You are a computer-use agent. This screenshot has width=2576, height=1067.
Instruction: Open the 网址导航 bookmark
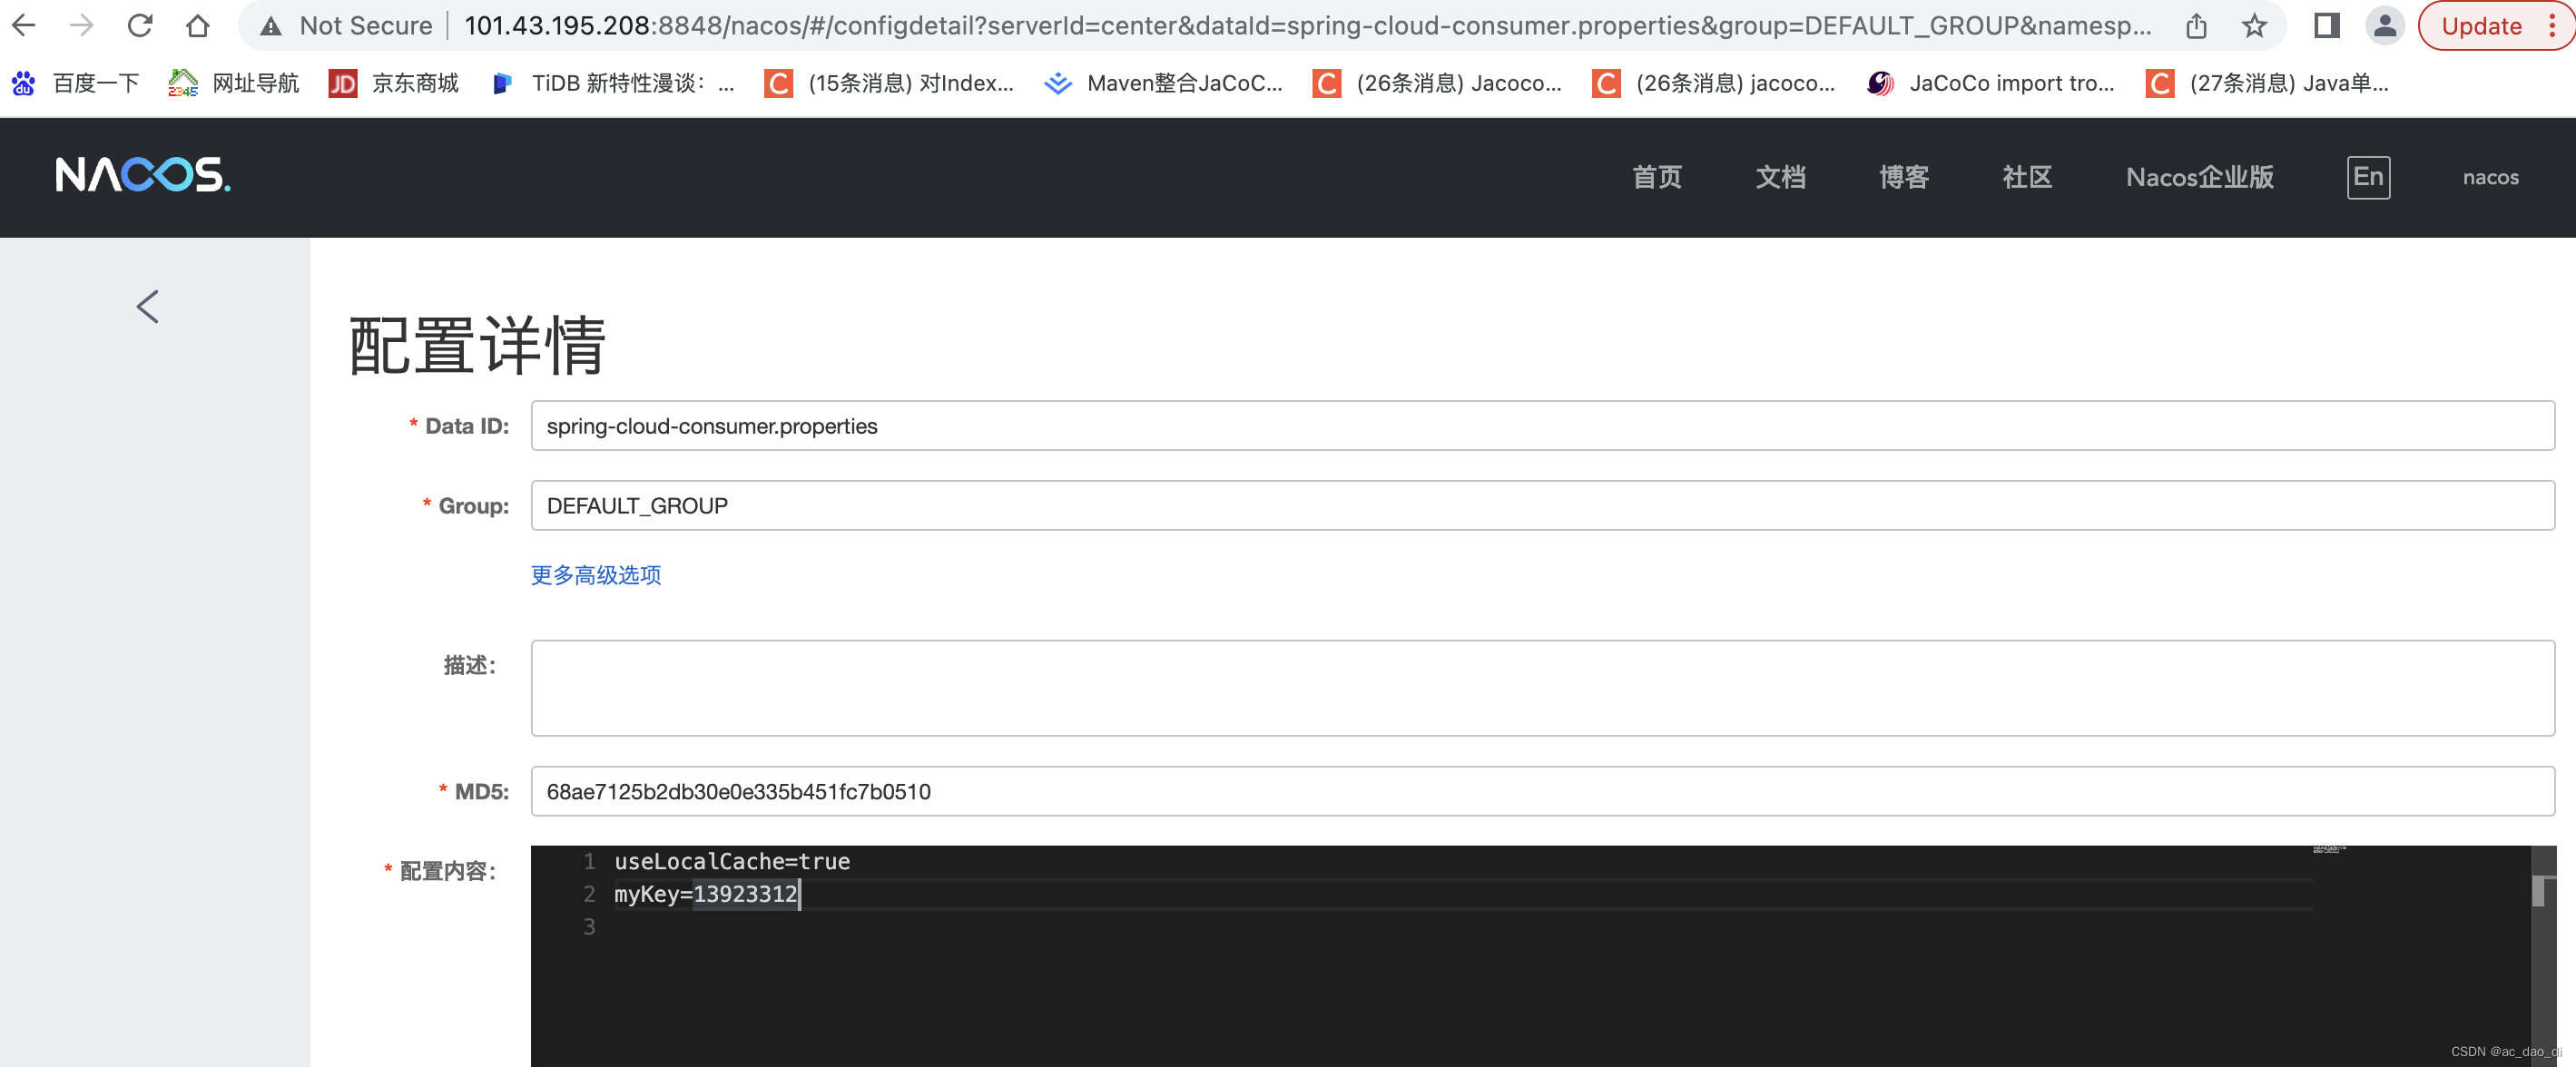click(x=234, y=83)
